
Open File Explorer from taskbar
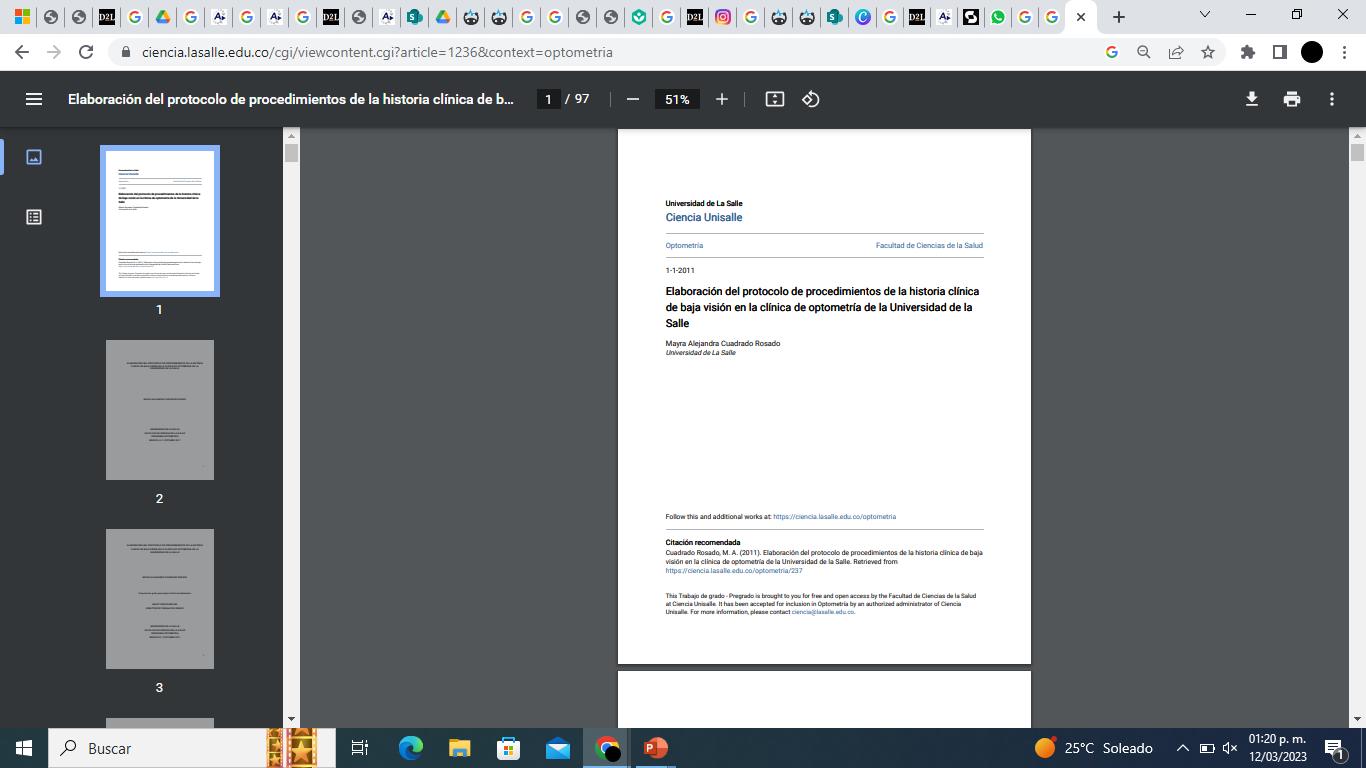tap(459, 748)
